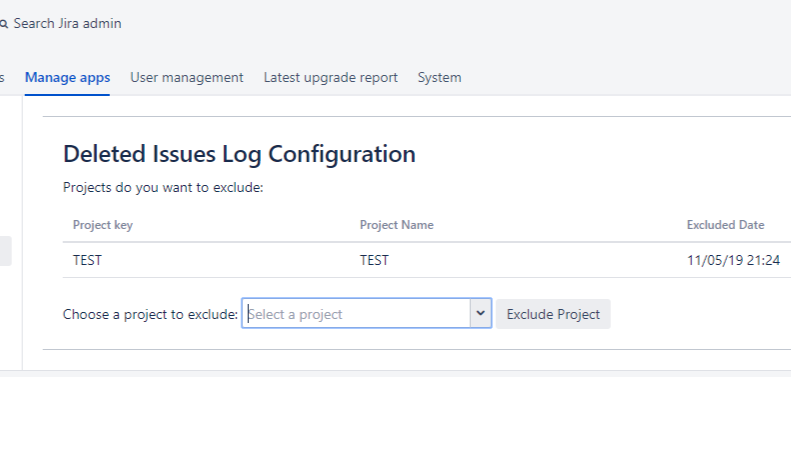Click the 11/05/19 21:24 excluded date cell
Image resolution: width=791 pixels, height=450 pixels.
click(x=733, y=261)
